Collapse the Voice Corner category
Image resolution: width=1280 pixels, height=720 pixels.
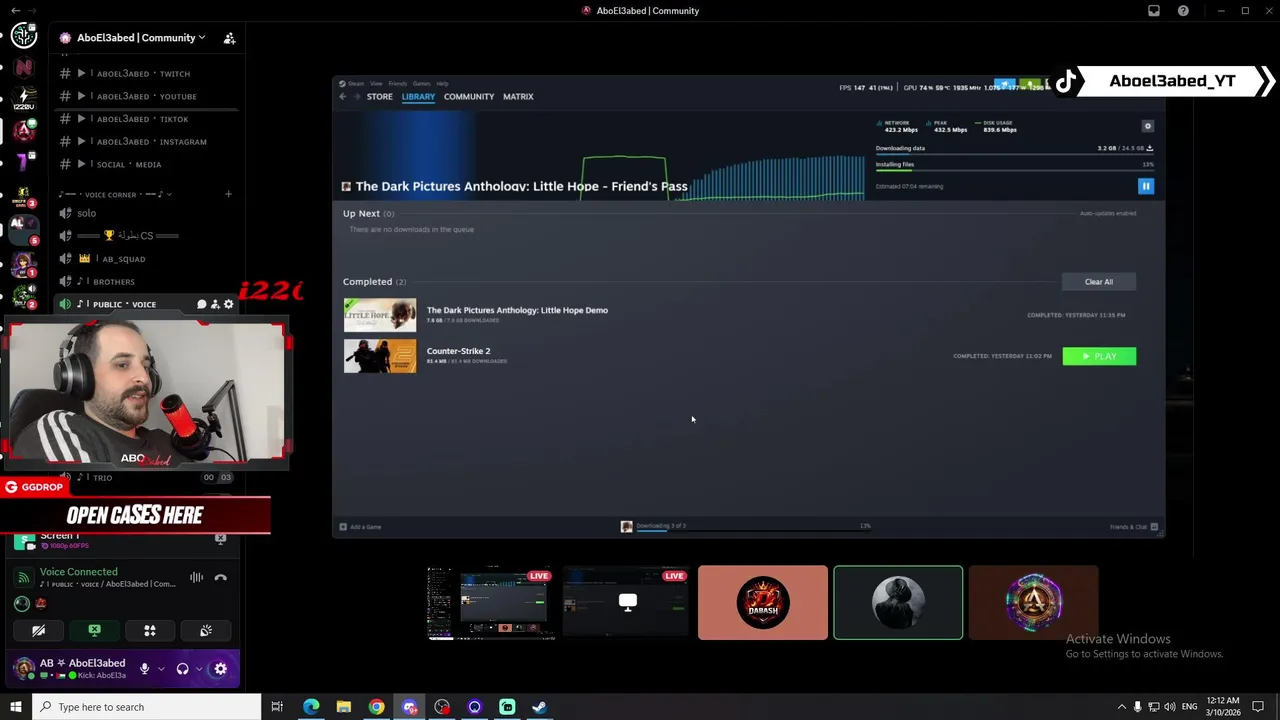(114, 194)
